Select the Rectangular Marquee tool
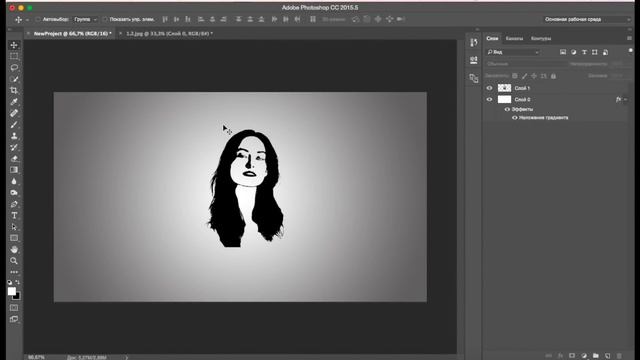Viewport: 640px width, 360px height. pos(14,56)
